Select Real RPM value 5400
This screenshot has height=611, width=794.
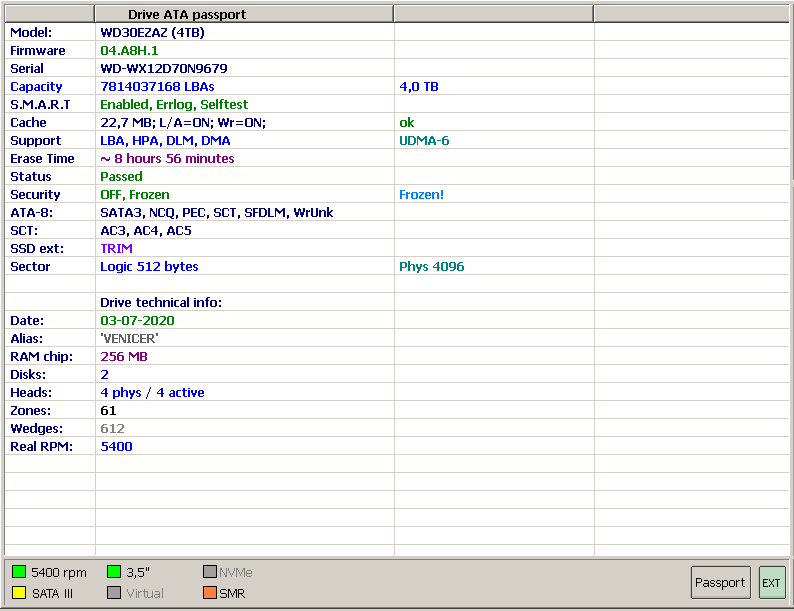coord(116,446)
